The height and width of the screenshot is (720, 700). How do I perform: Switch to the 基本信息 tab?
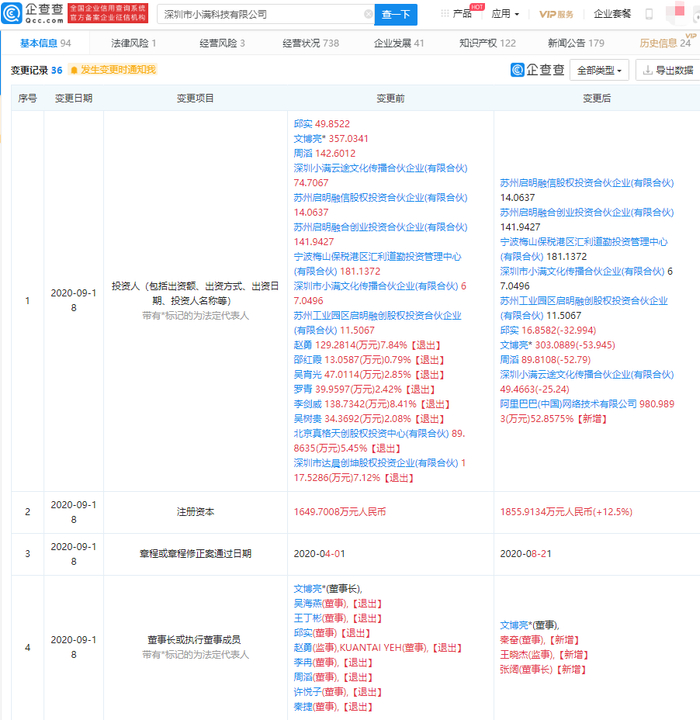(x=45, y=43)
